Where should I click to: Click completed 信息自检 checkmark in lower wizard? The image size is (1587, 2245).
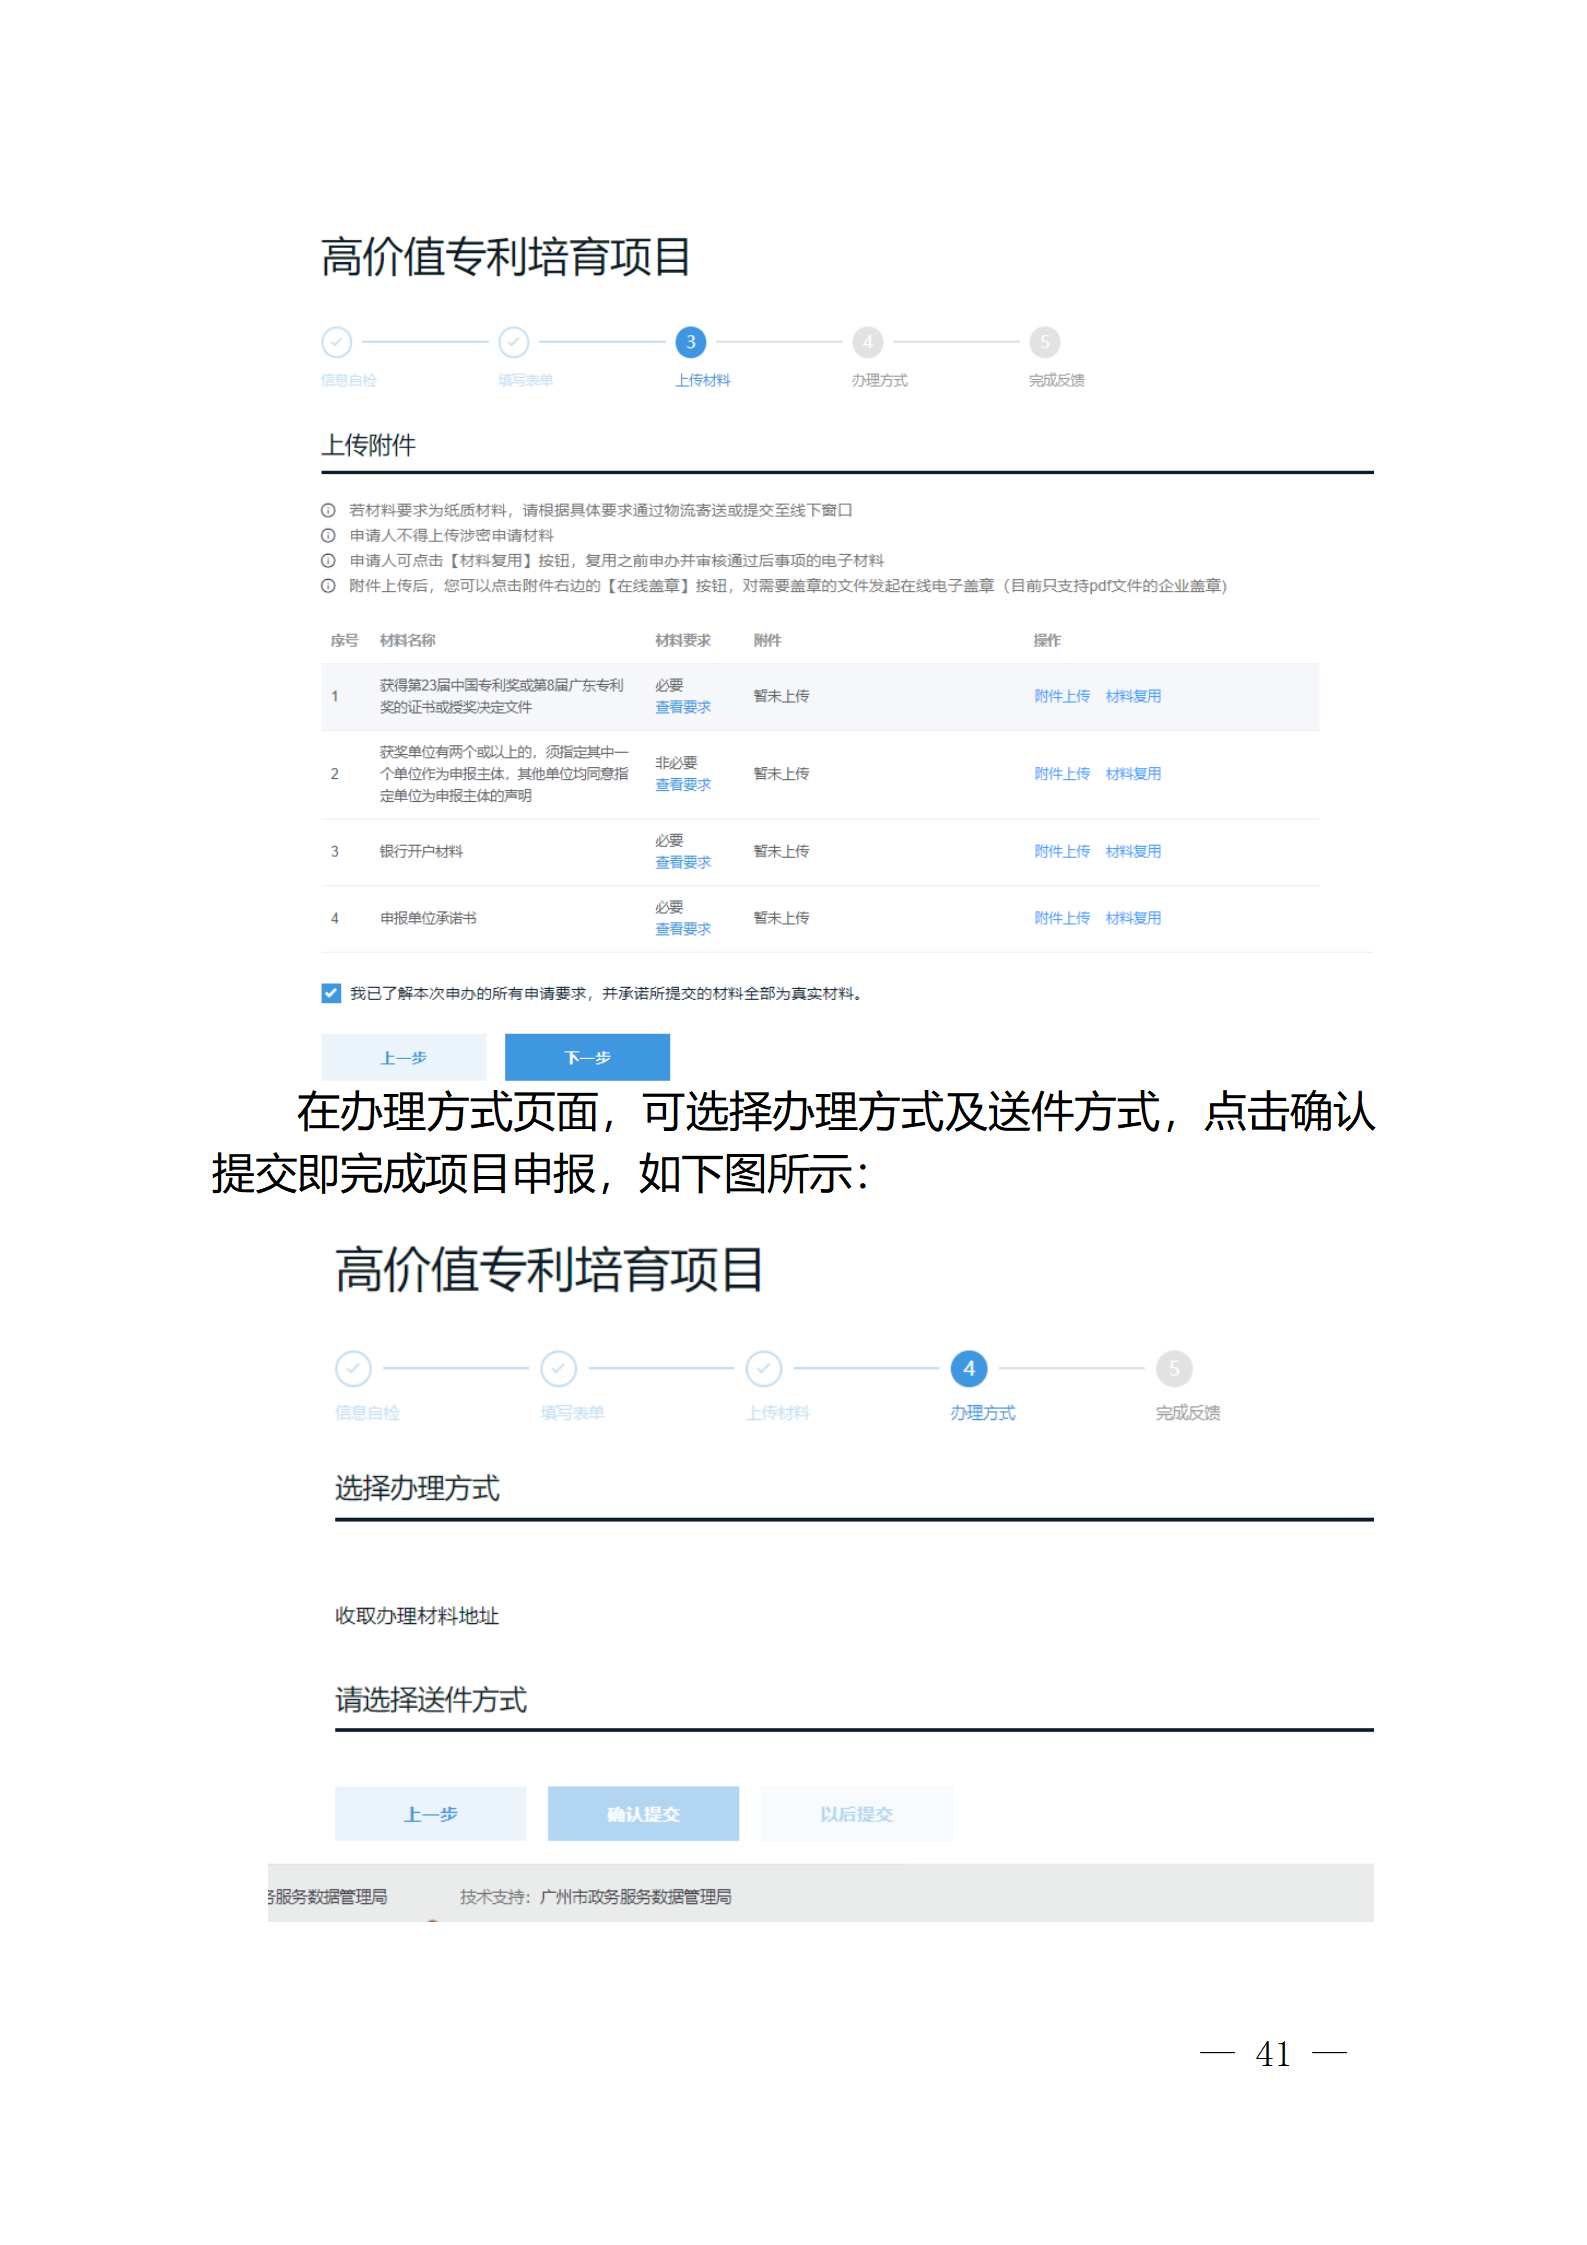(x=353, y=1368)
